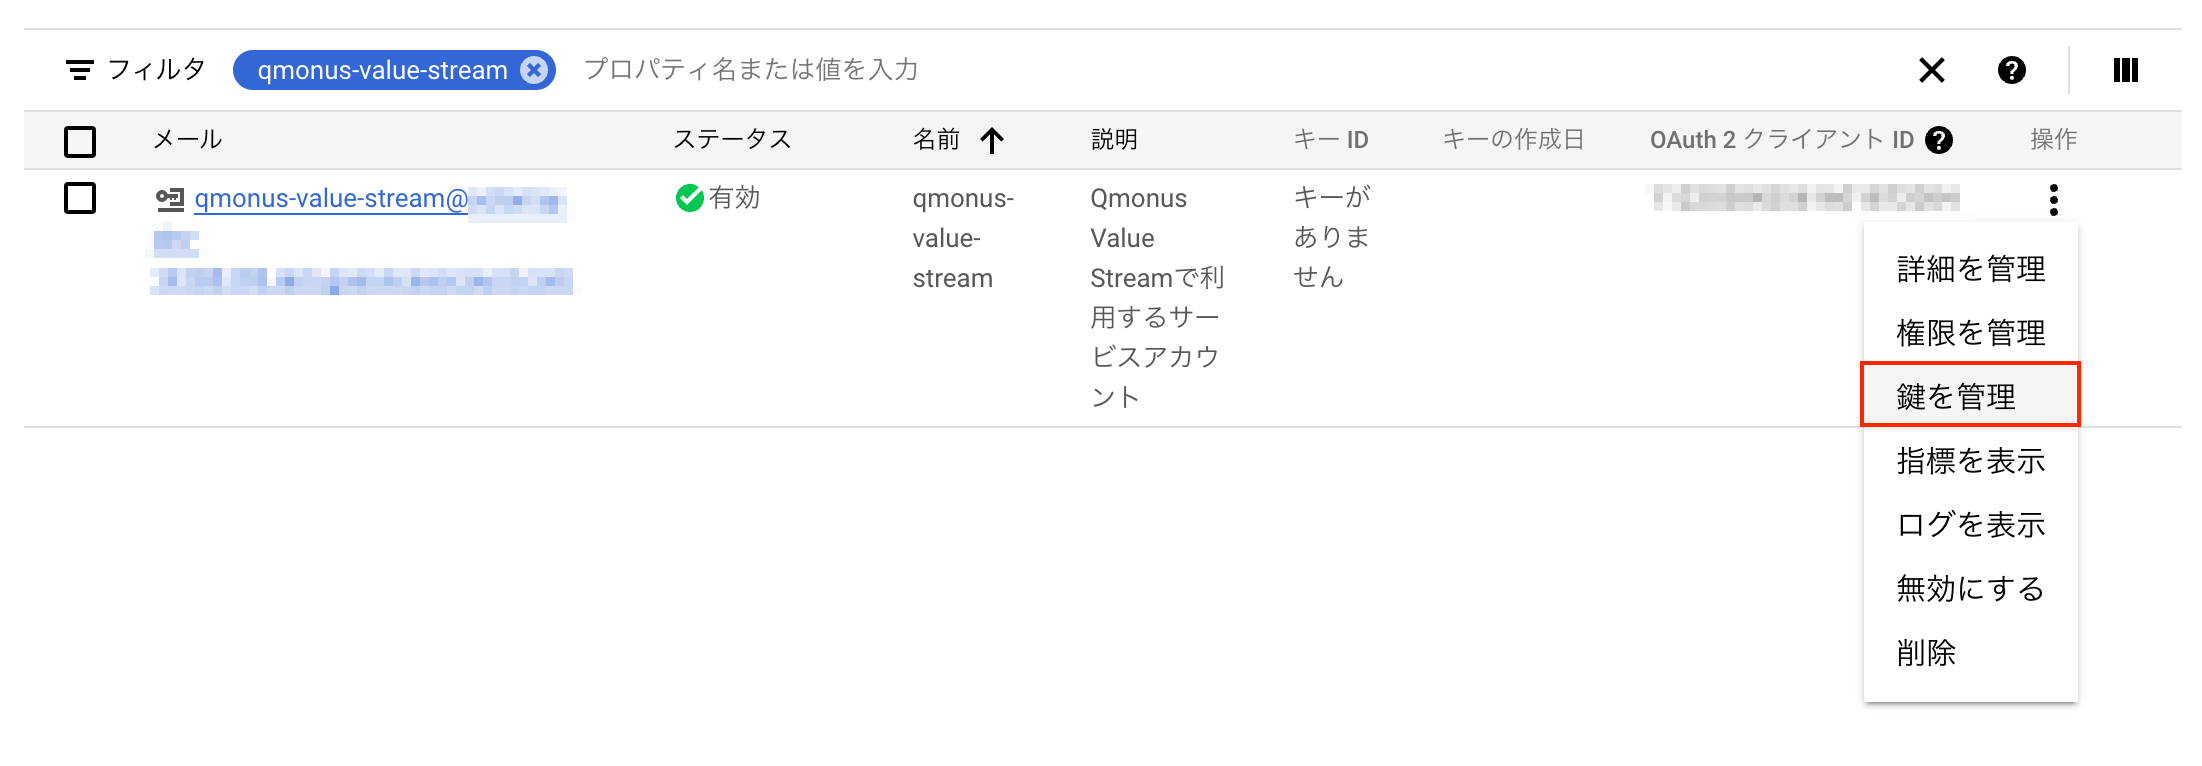Open filter help question mark icon

tap(2011, 70)
